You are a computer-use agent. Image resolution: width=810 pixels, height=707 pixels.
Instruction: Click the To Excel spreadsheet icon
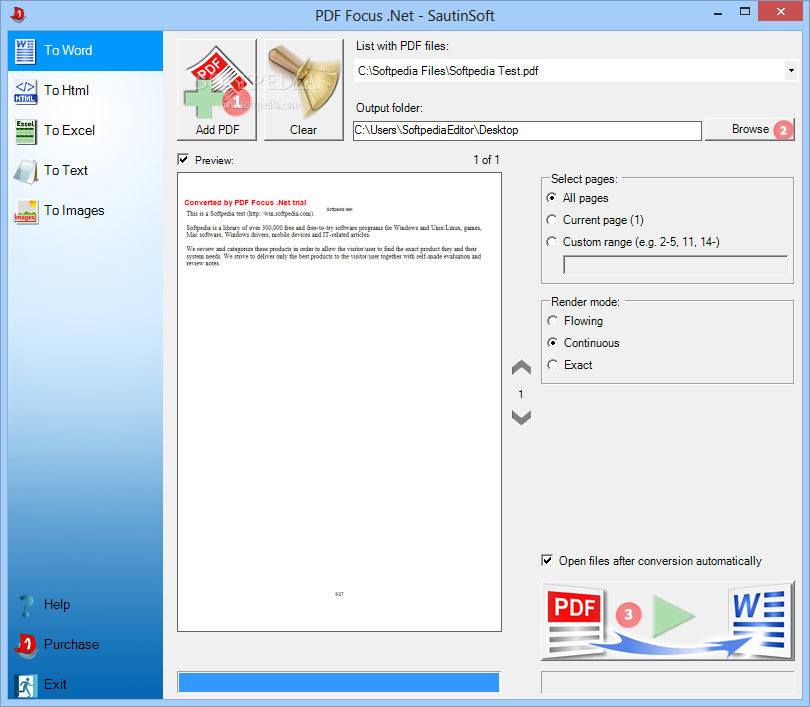pos(25,132)
